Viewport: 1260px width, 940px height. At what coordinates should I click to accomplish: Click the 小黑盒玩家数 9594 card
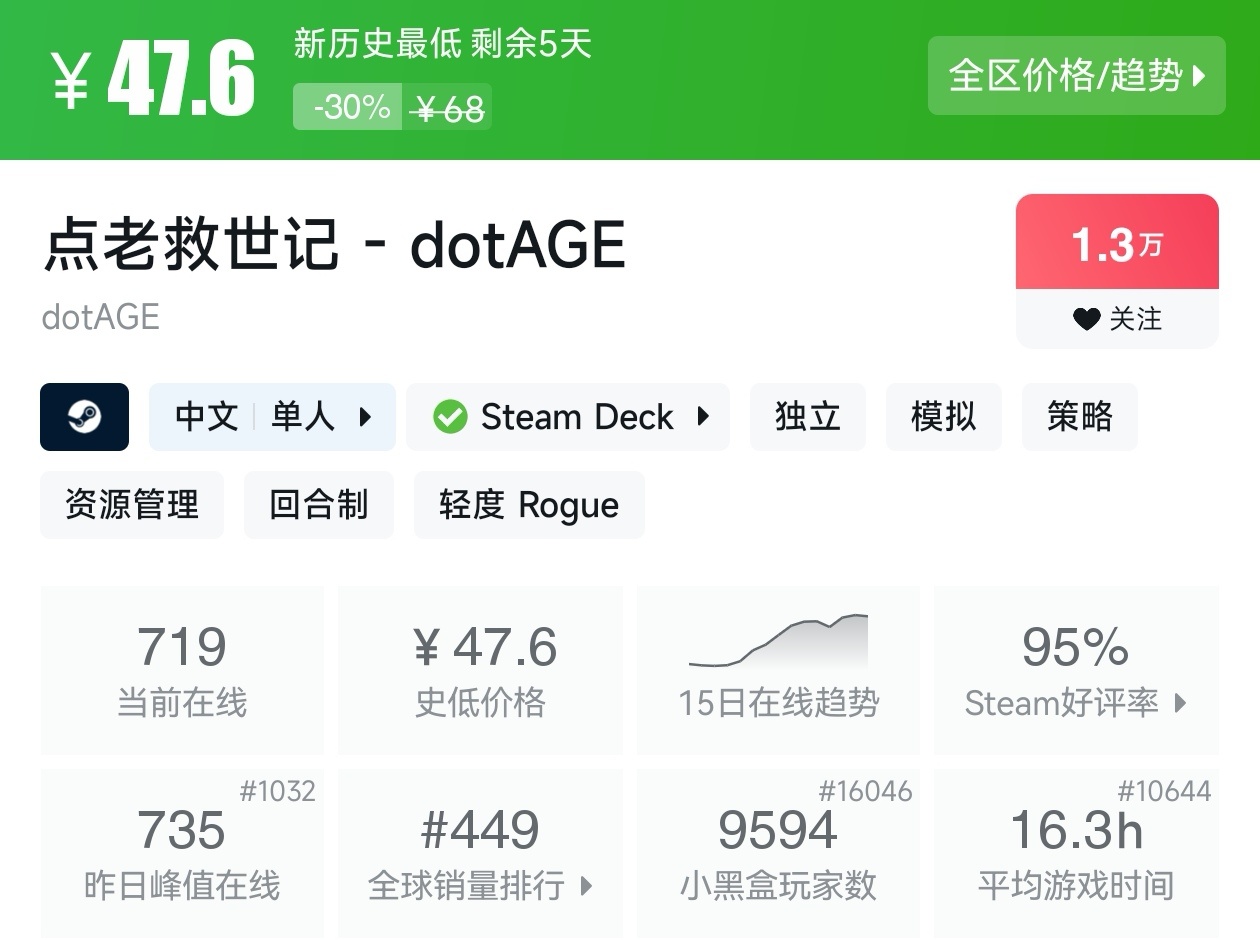click(778, 853)
